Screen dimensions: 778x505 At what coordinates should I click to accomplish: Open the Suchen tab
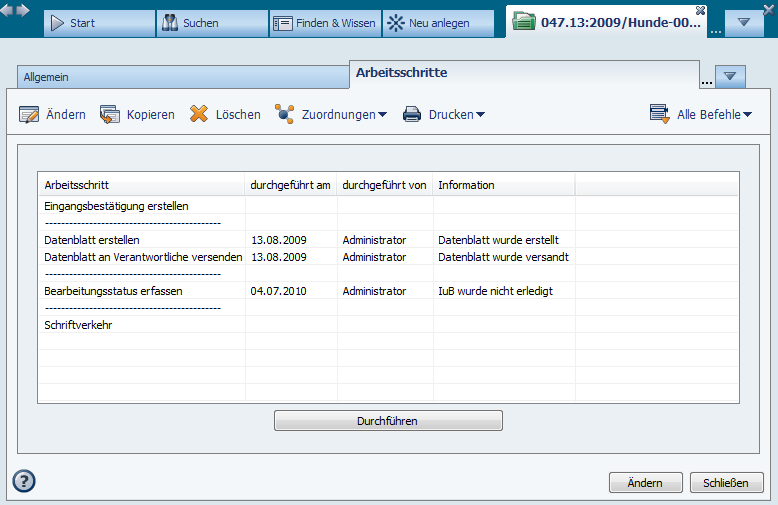tap(211, 23)
